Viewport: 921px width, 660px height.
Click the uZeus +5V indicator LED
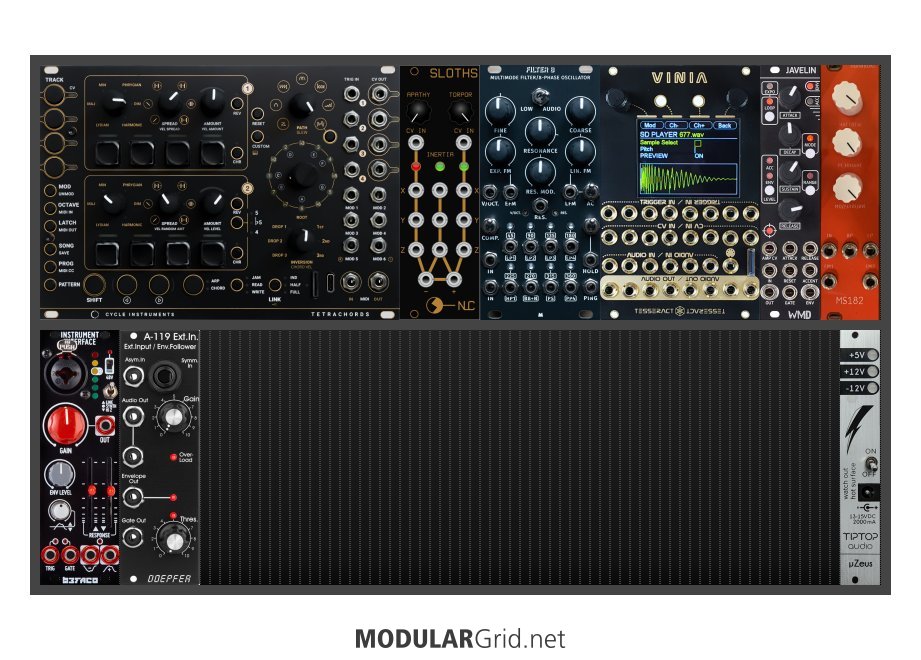tap(873, 355)
